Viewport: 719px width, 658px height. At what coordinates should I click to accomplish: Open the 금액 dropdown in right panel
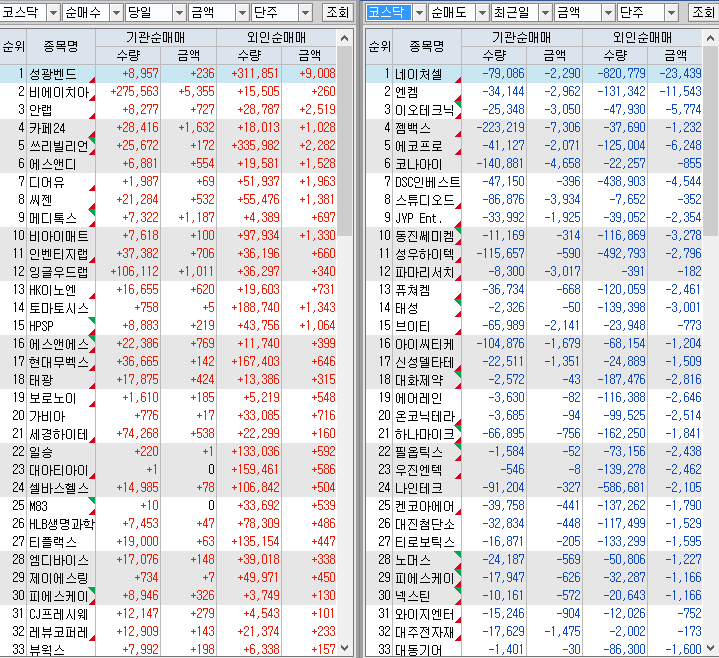coord(608,12)
